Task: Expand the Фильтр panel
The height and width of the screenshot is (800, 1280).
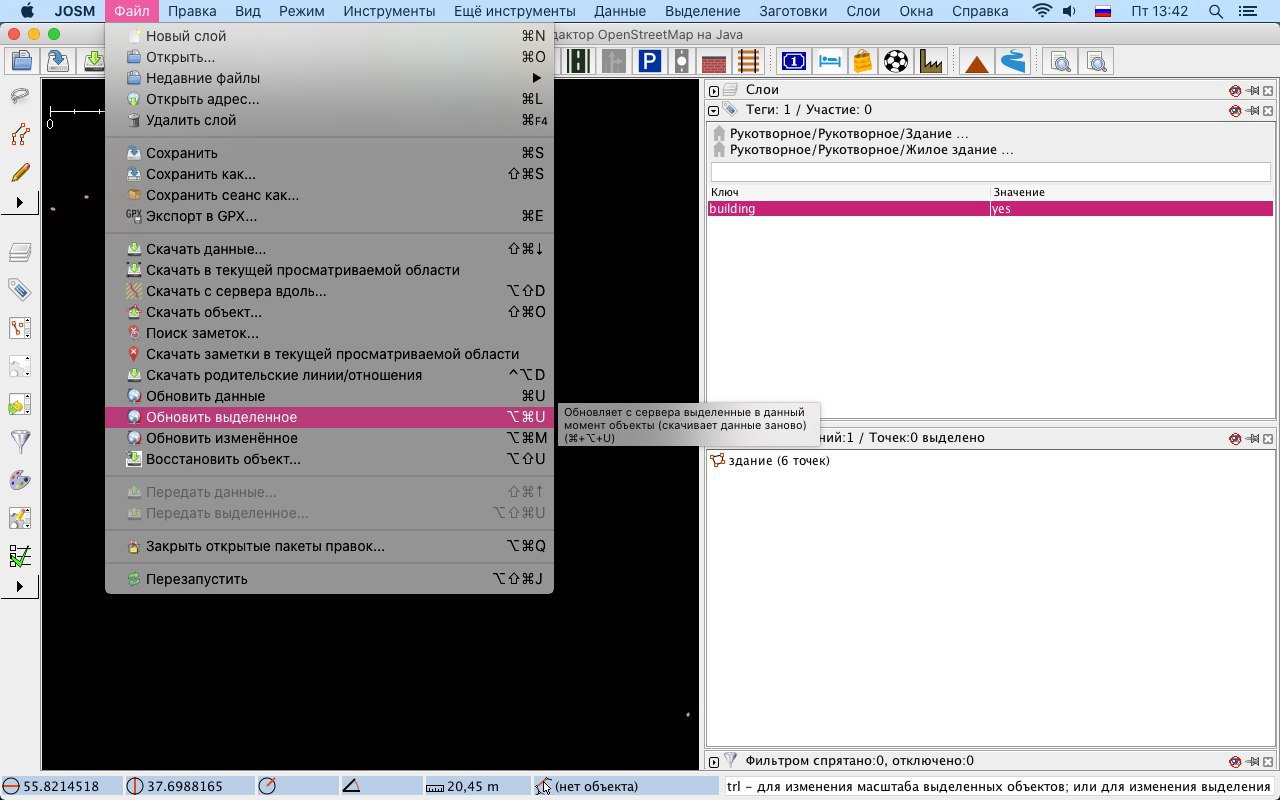Action: (714, 762)
